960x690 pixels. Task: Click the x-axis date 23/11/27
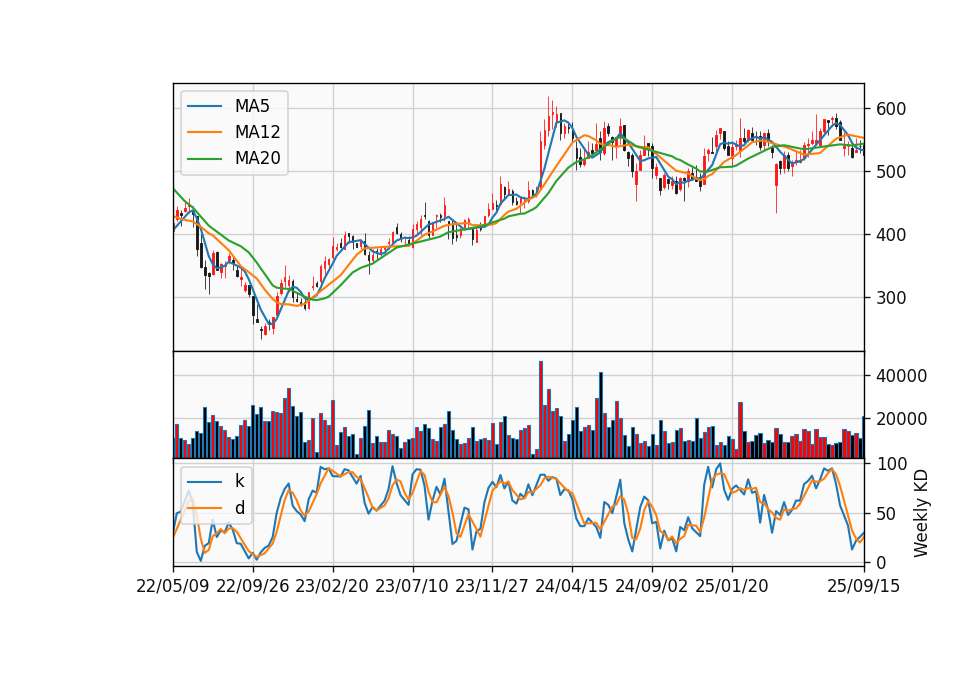[492, 587]
